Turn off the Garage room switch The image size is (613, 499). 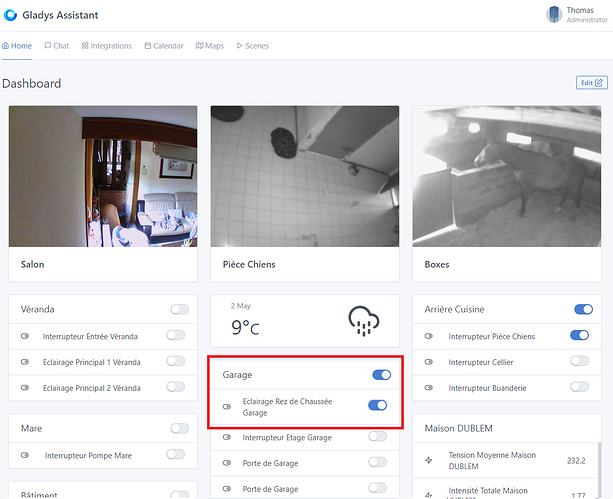[x=382, y=375]
